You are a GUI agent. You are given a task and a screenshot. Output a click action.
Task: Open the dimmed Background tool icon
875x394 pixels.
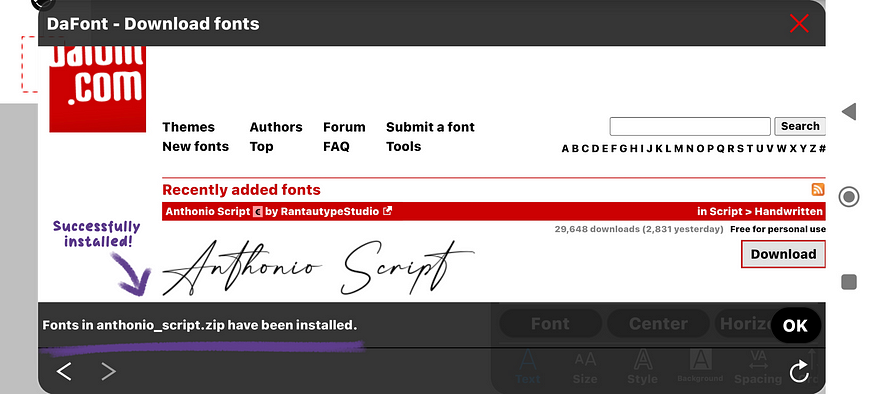coord(700,366)
